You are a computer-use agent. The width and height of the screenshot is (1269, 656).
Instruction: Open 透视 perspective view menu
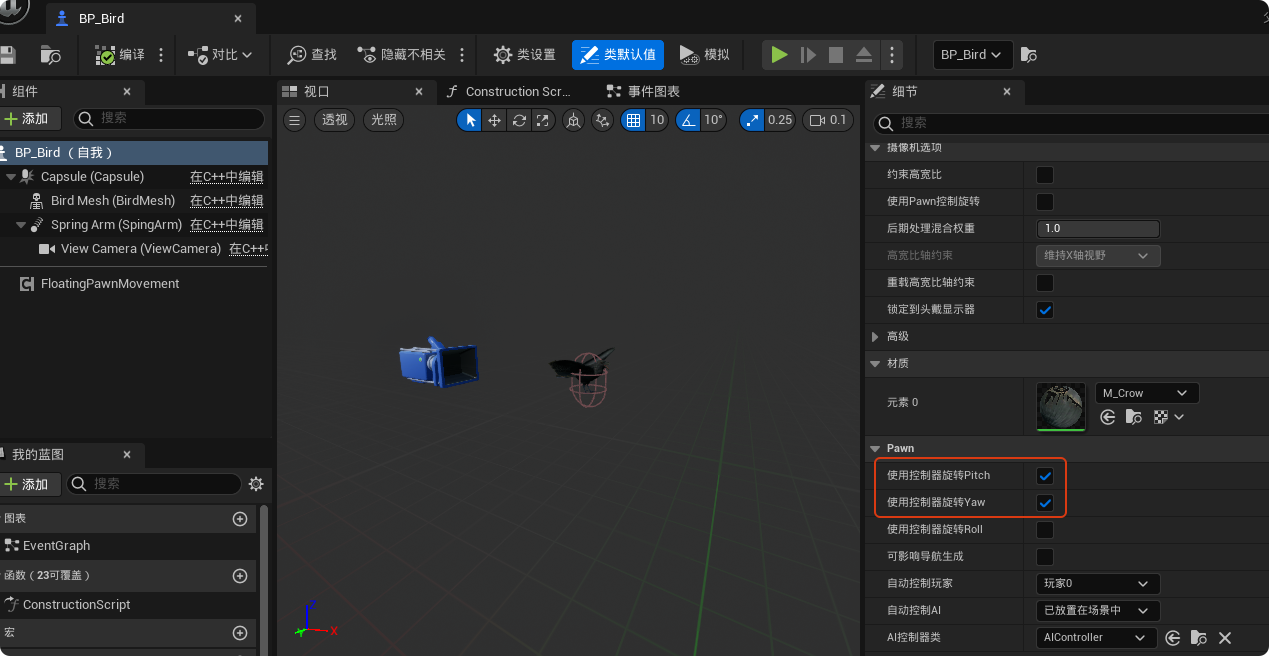(x=334, y=120)
